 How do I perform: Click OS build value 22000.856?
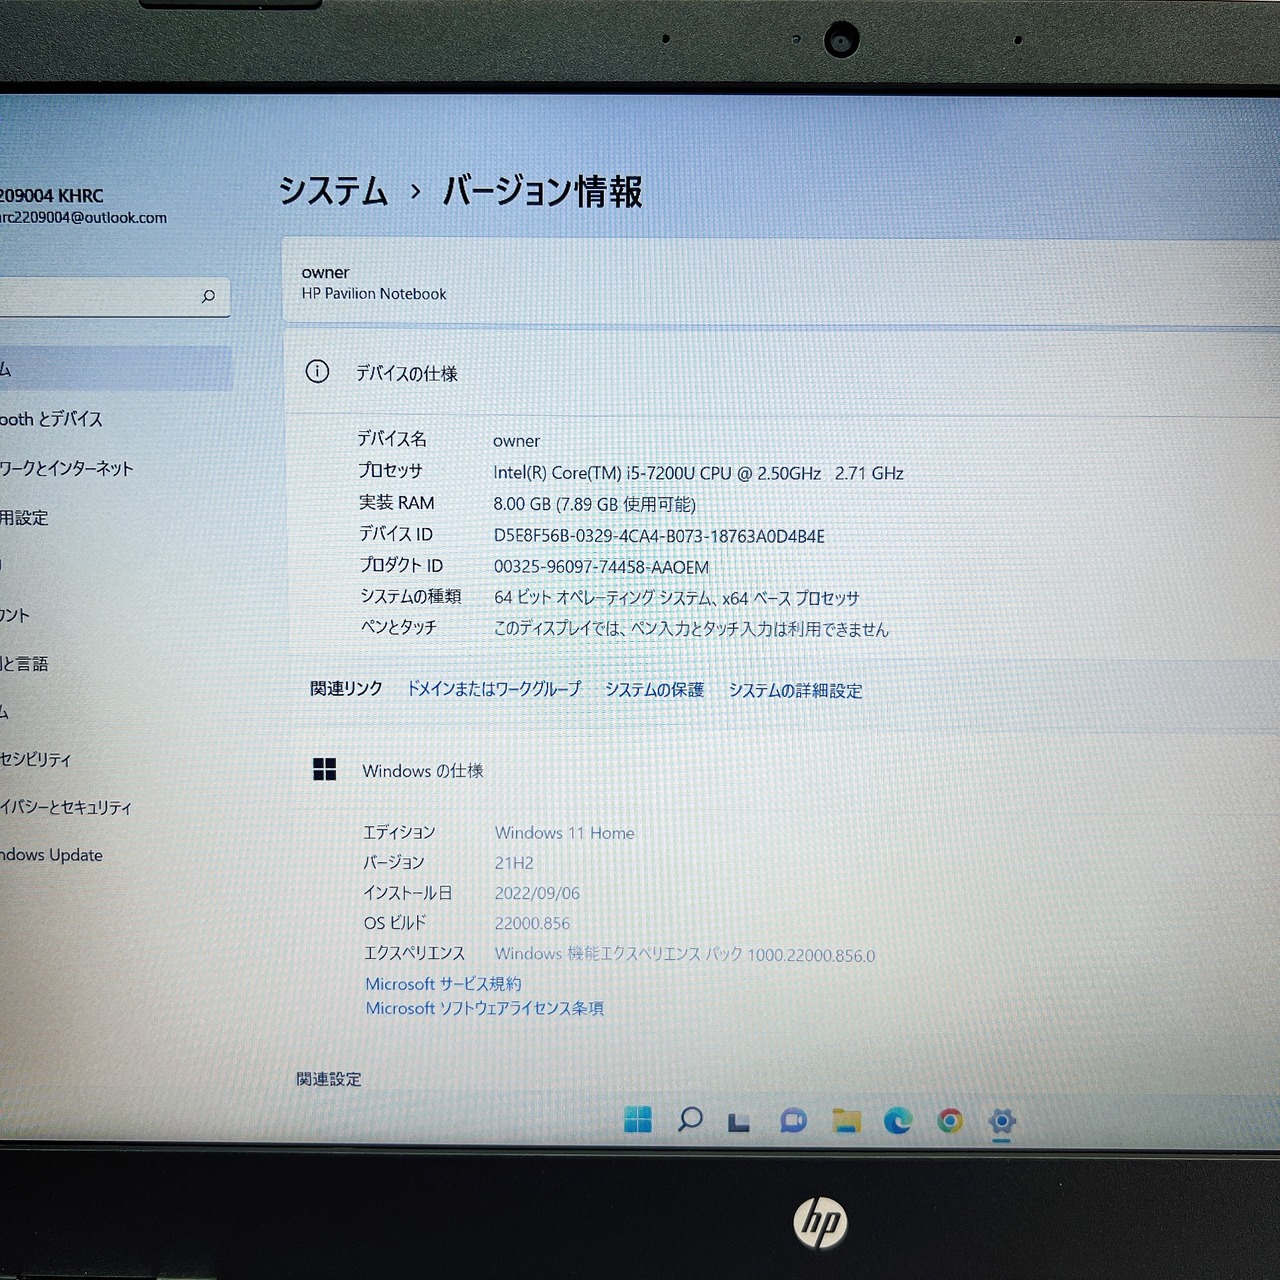click(x=532, y=924)
